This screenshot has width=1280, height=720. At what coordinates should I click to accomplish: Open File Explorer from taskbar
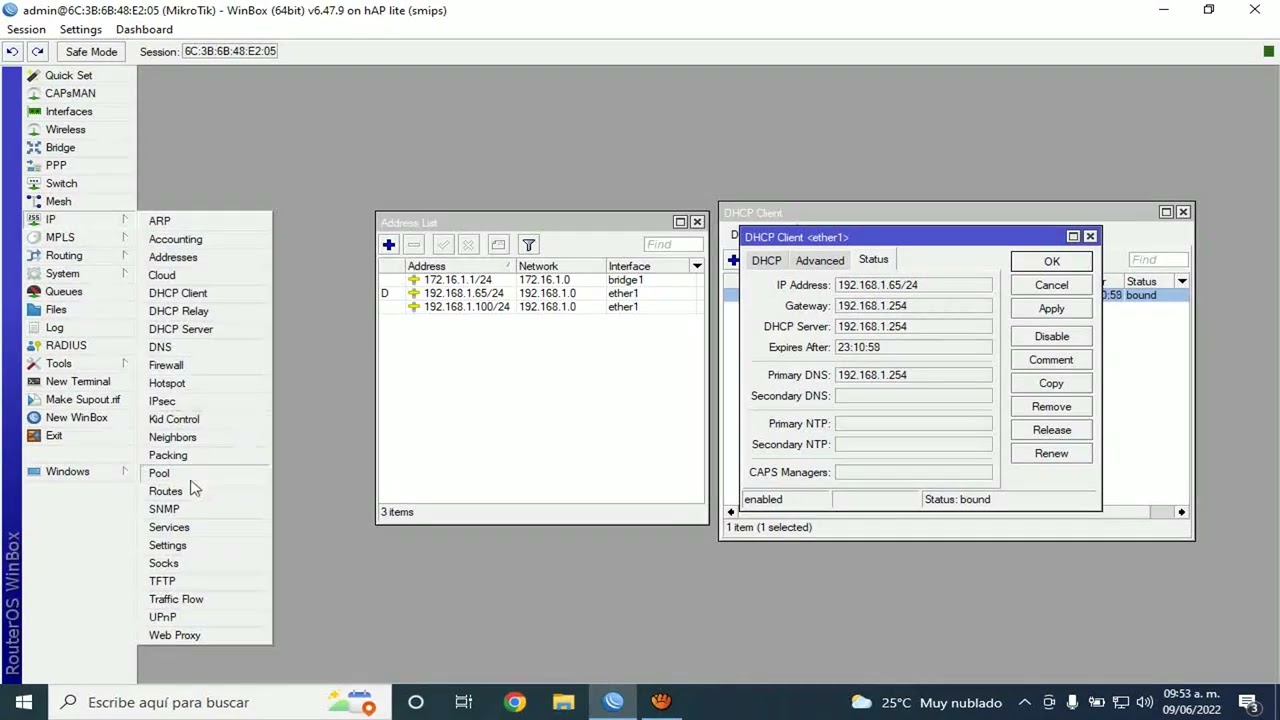[x=563, y=702]
